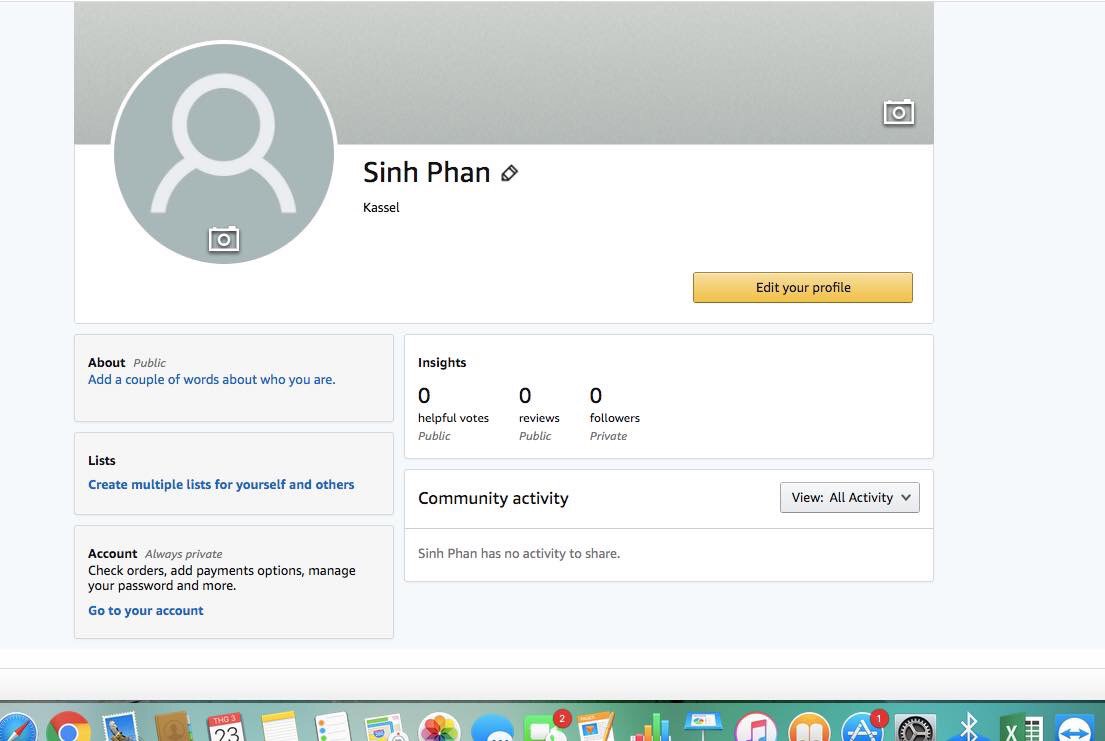Click the Insights heading
This screenshot has width=1105, height=741.
[x=442, y=362]
